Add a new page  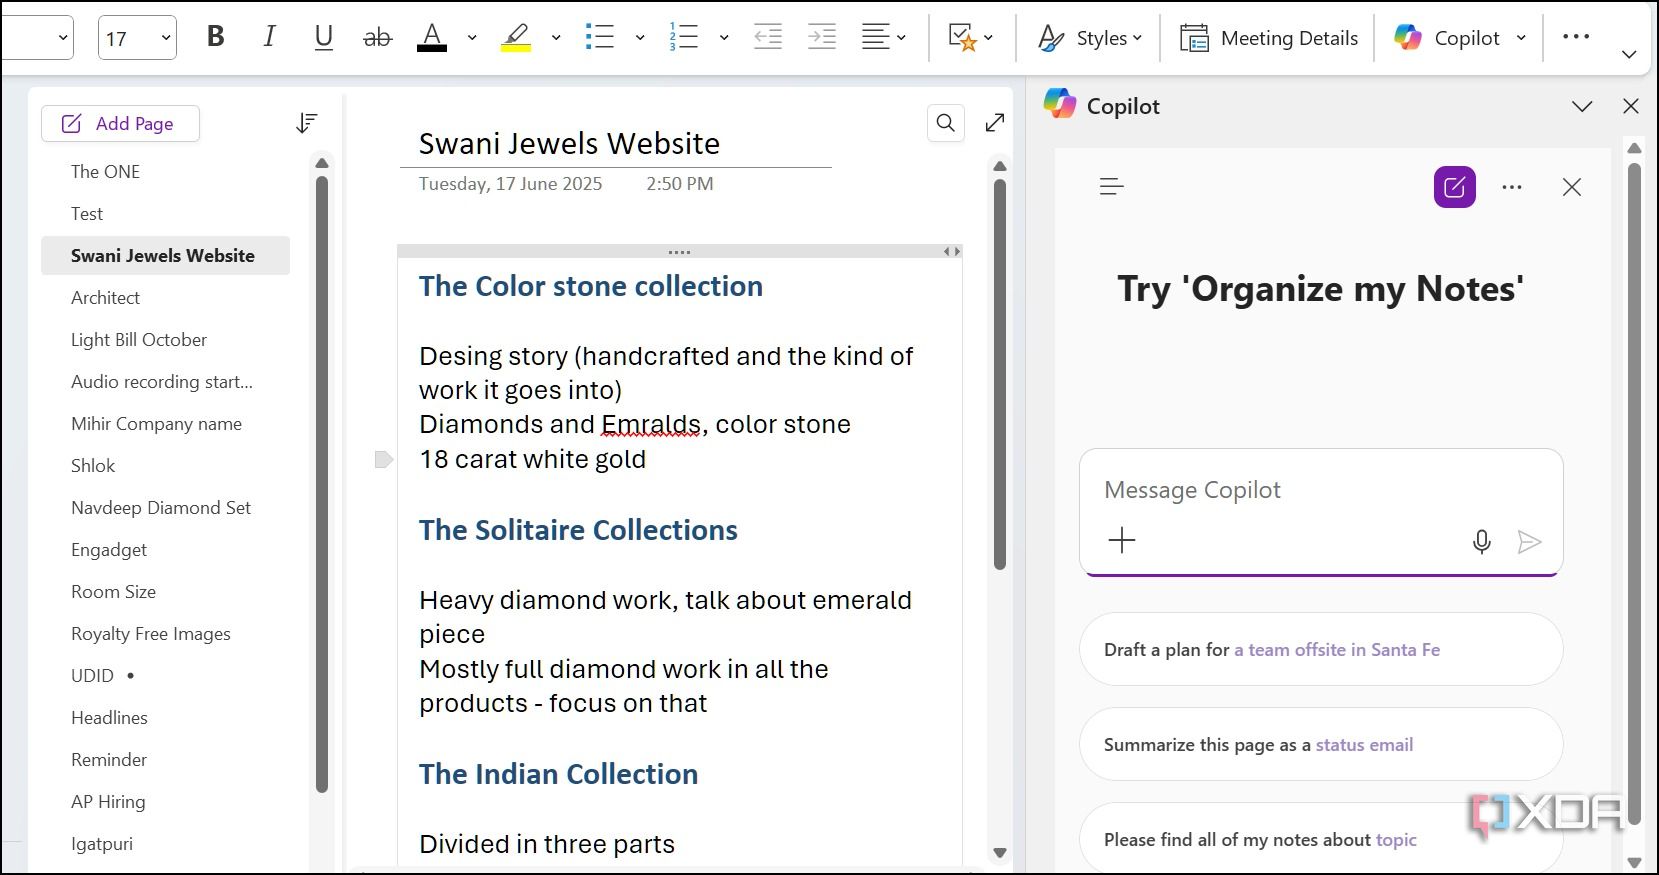tap(120, 123)
